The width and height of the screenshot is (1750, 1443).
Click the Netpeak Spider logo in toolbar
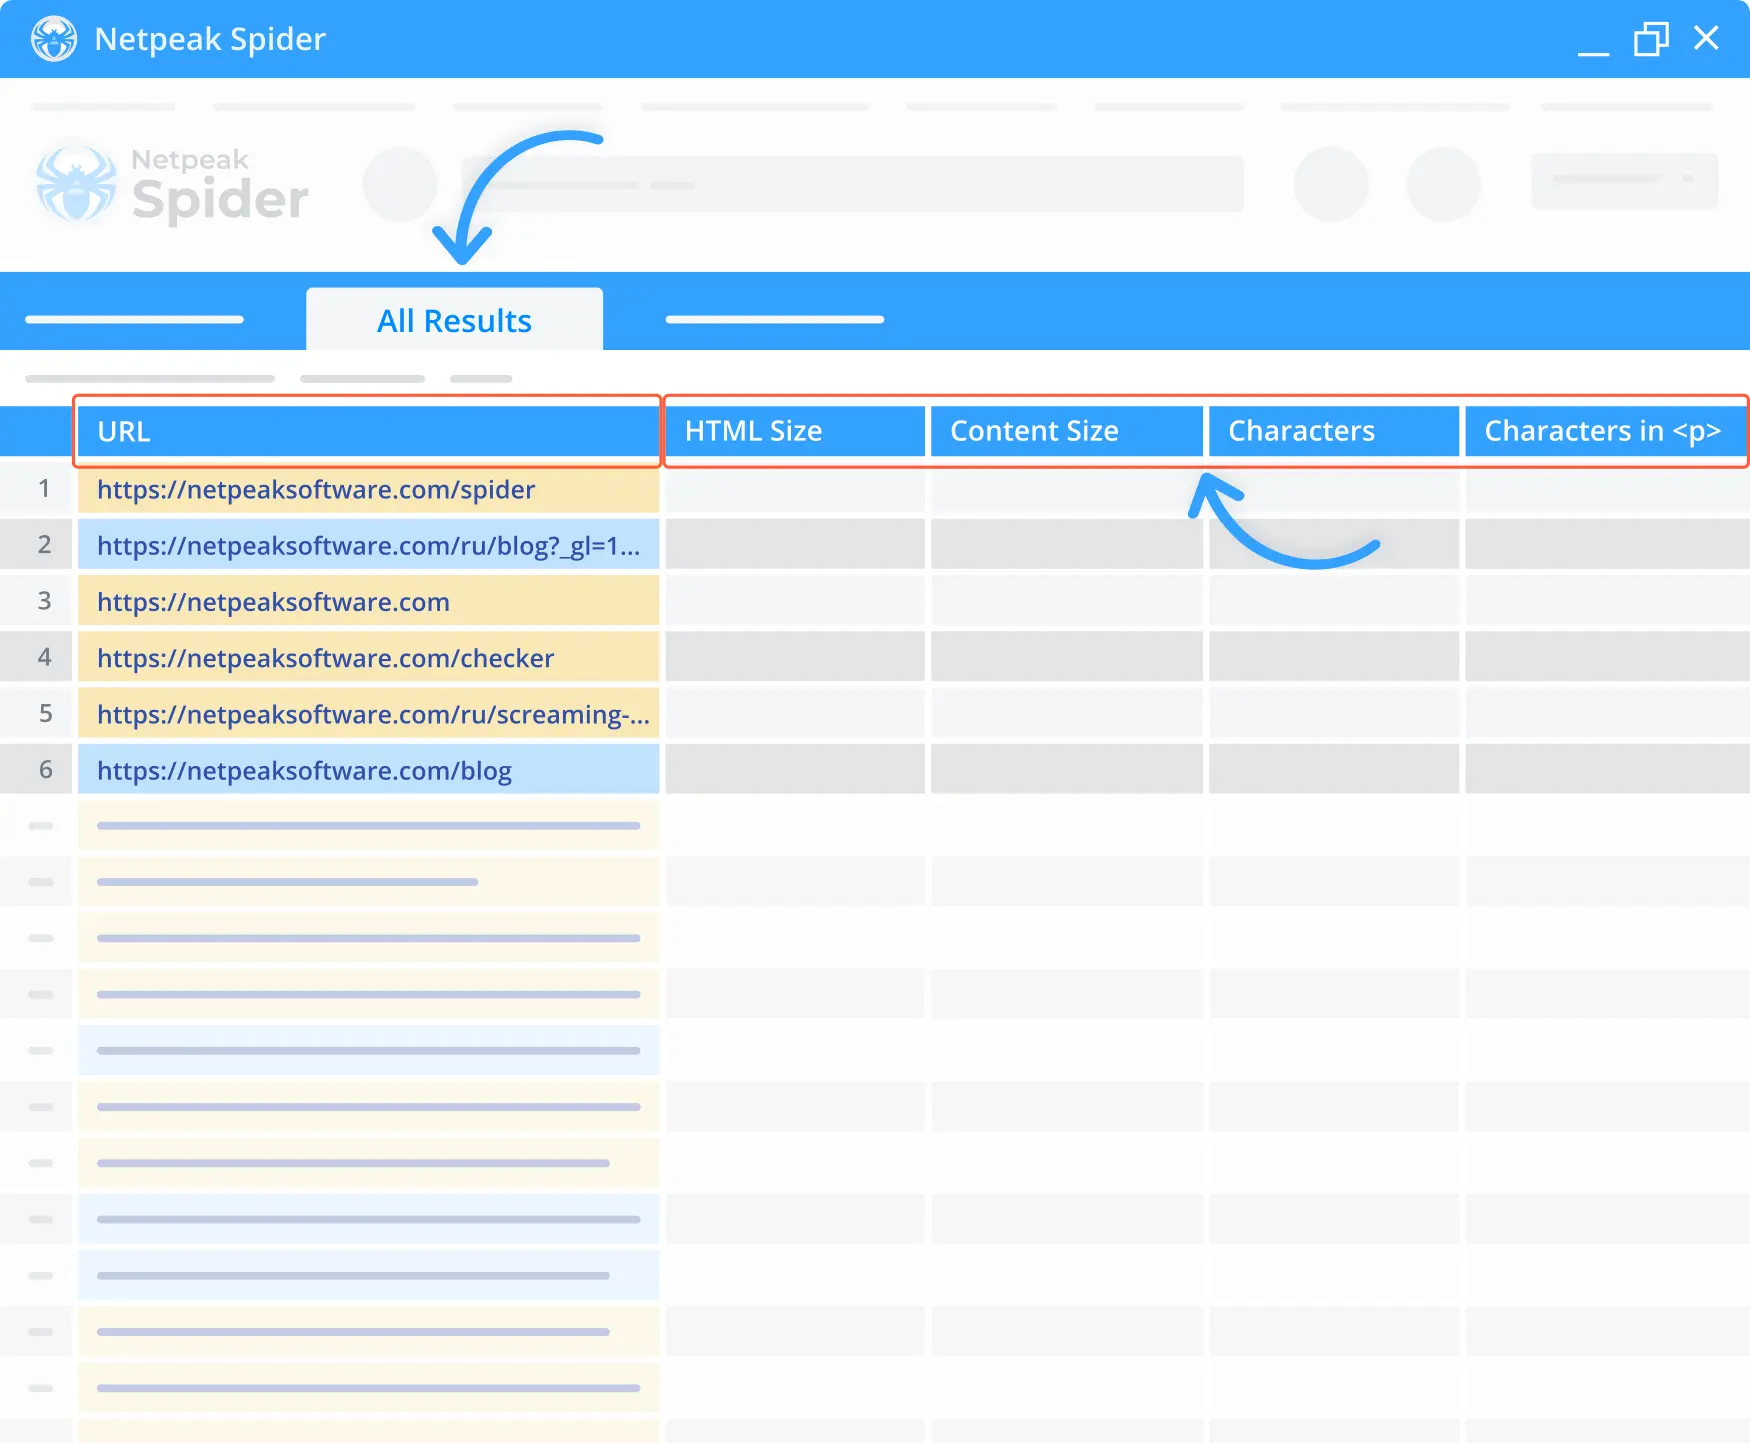[172, 184]
